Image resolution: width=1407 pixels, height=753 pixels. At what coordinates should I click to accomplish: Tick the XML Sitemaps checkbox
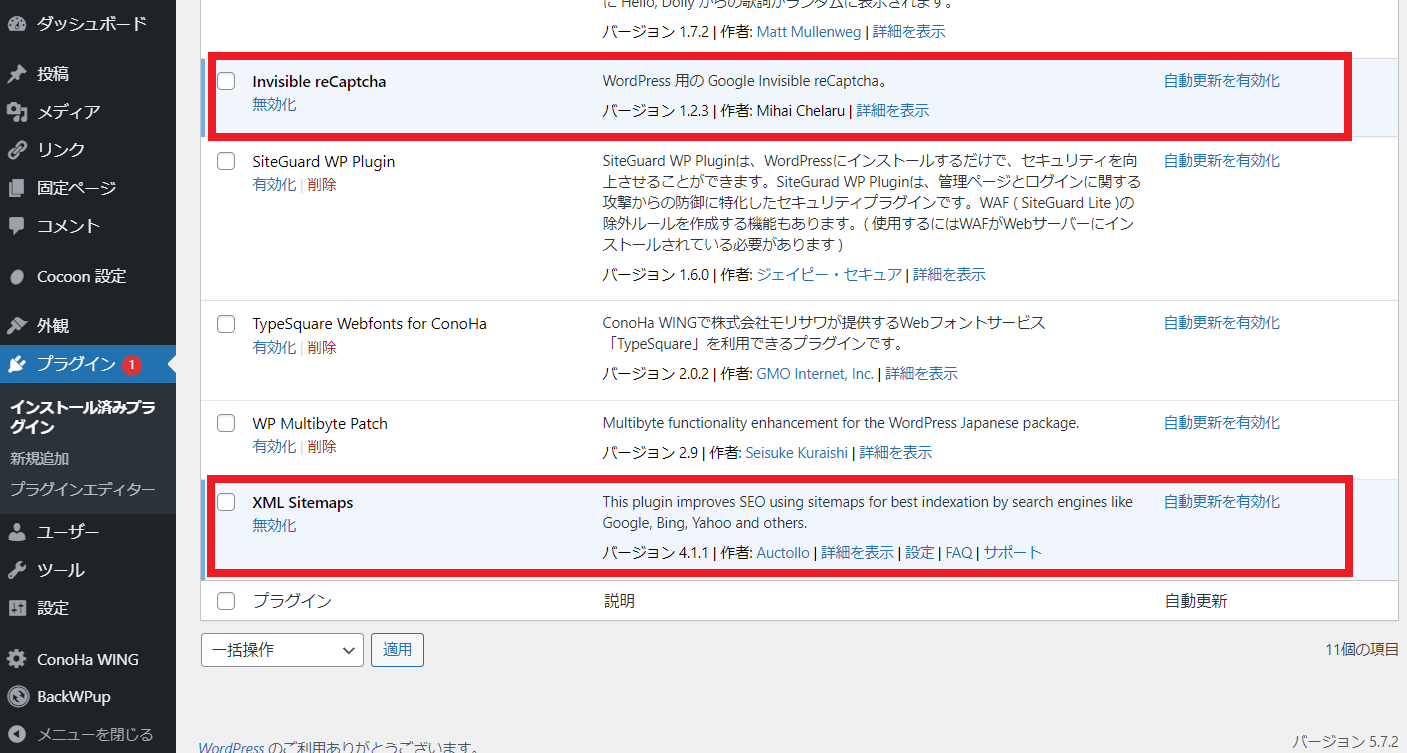coord(226,502)
